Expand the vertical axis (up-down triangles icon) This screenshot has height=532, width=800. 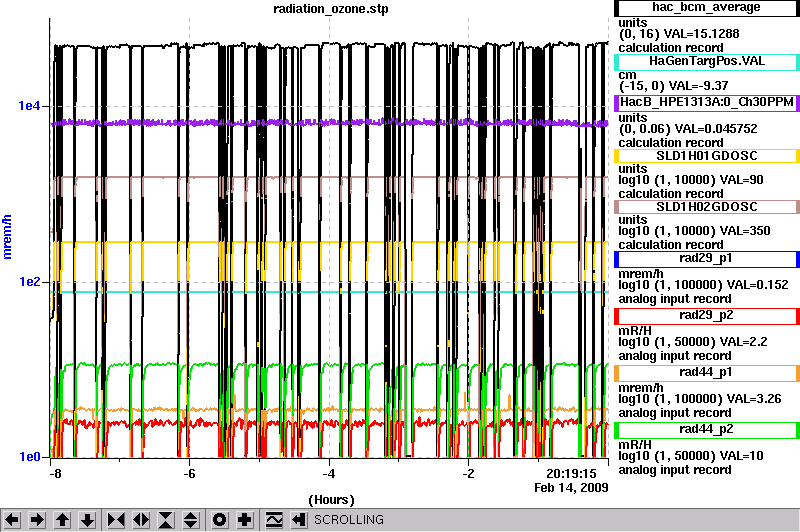(191, 520)
